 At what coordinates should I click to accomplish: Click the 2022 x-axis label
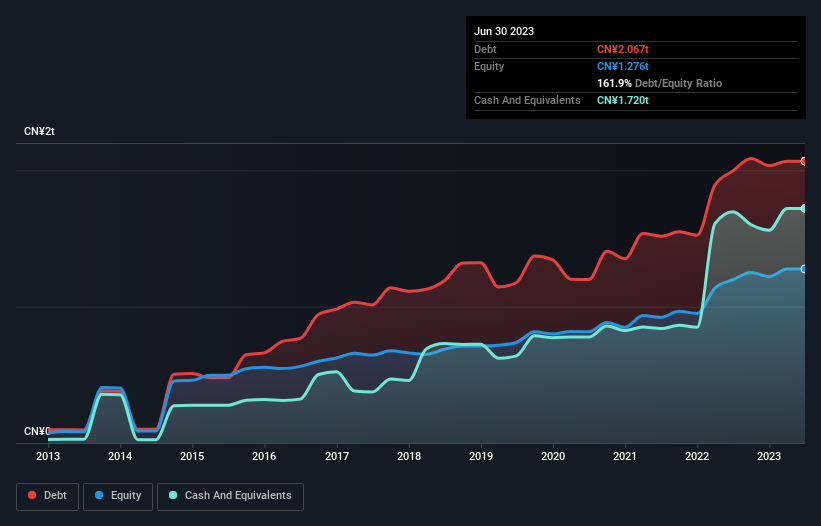click(697, 456)
